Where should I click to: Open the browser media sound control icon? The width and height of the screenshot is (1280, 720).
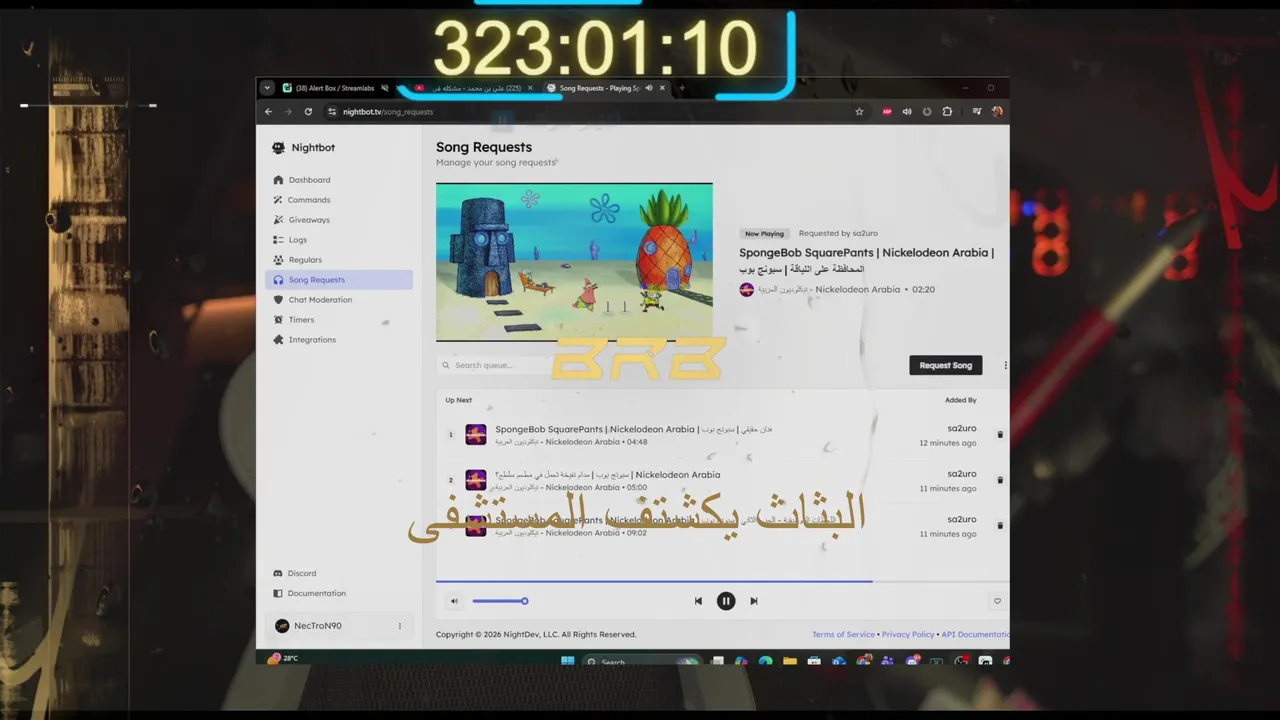click(x=907, y=112)
